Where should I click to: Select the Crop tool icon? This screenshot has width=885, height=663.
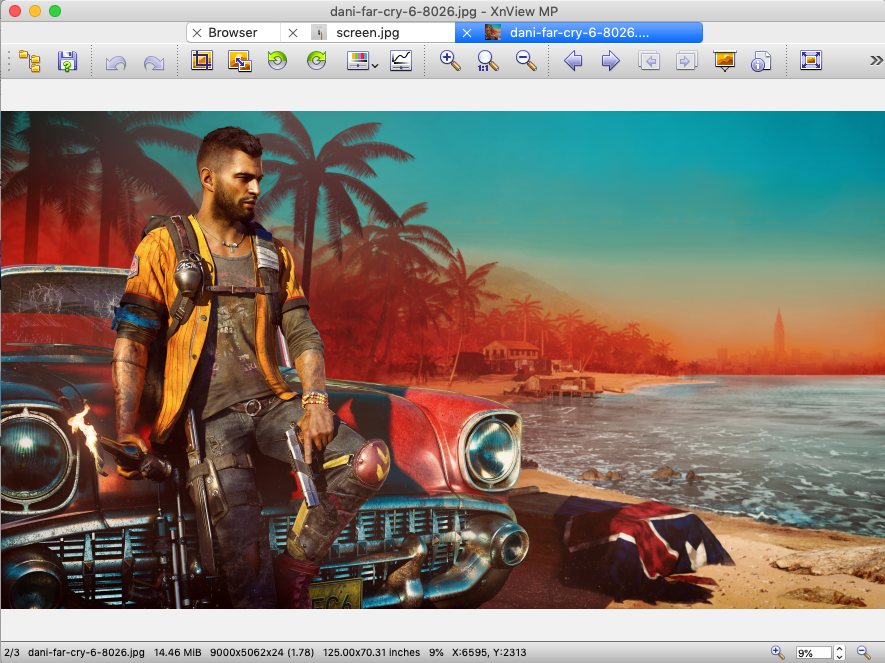201,60
